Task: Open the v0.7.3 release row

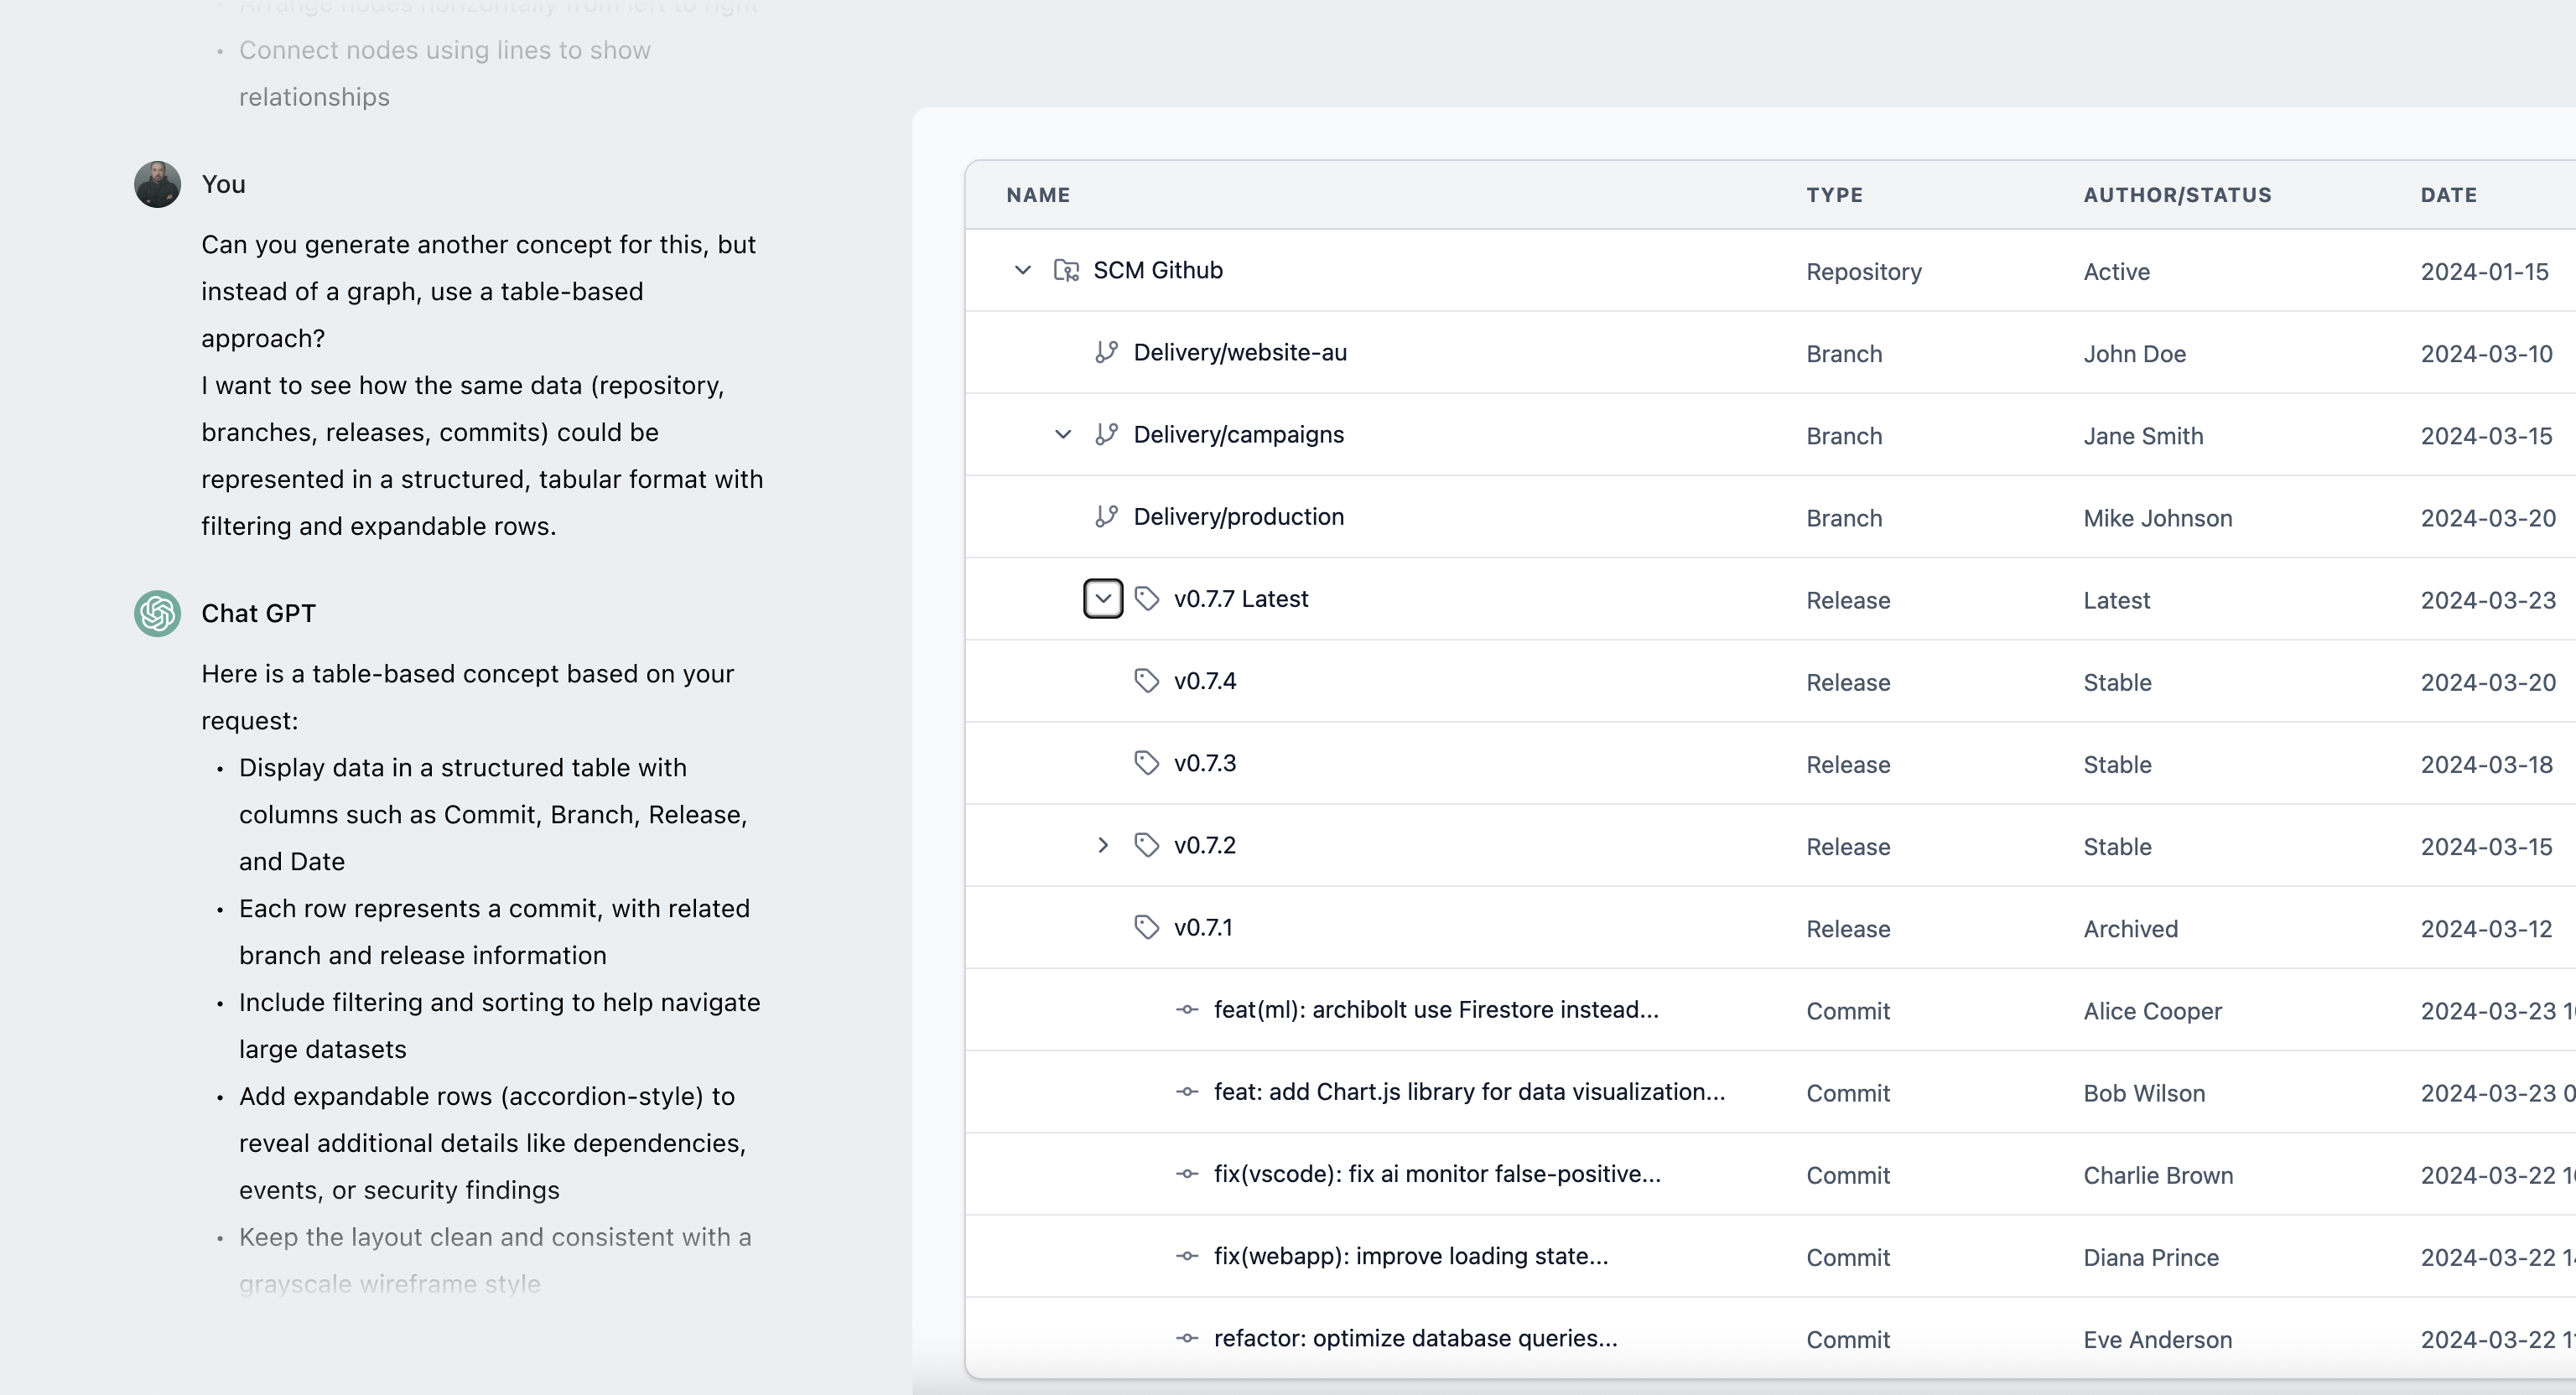Action: click(x=1205, y=763)
